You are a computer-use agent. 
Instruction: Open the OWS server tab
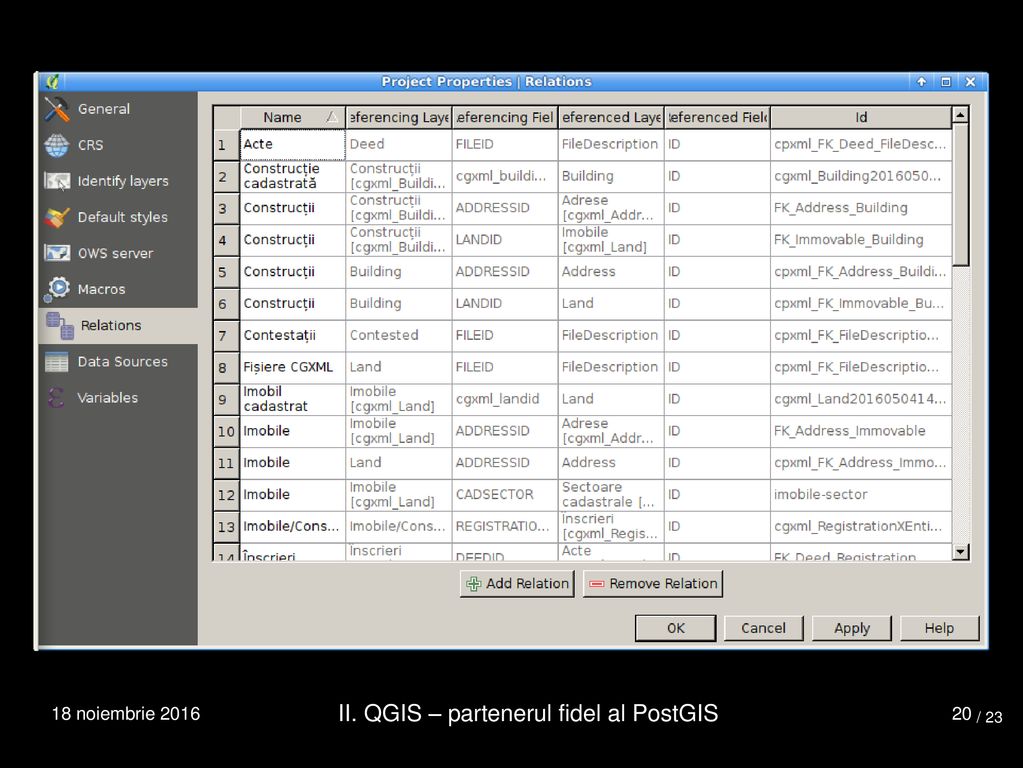pos(118,253)
